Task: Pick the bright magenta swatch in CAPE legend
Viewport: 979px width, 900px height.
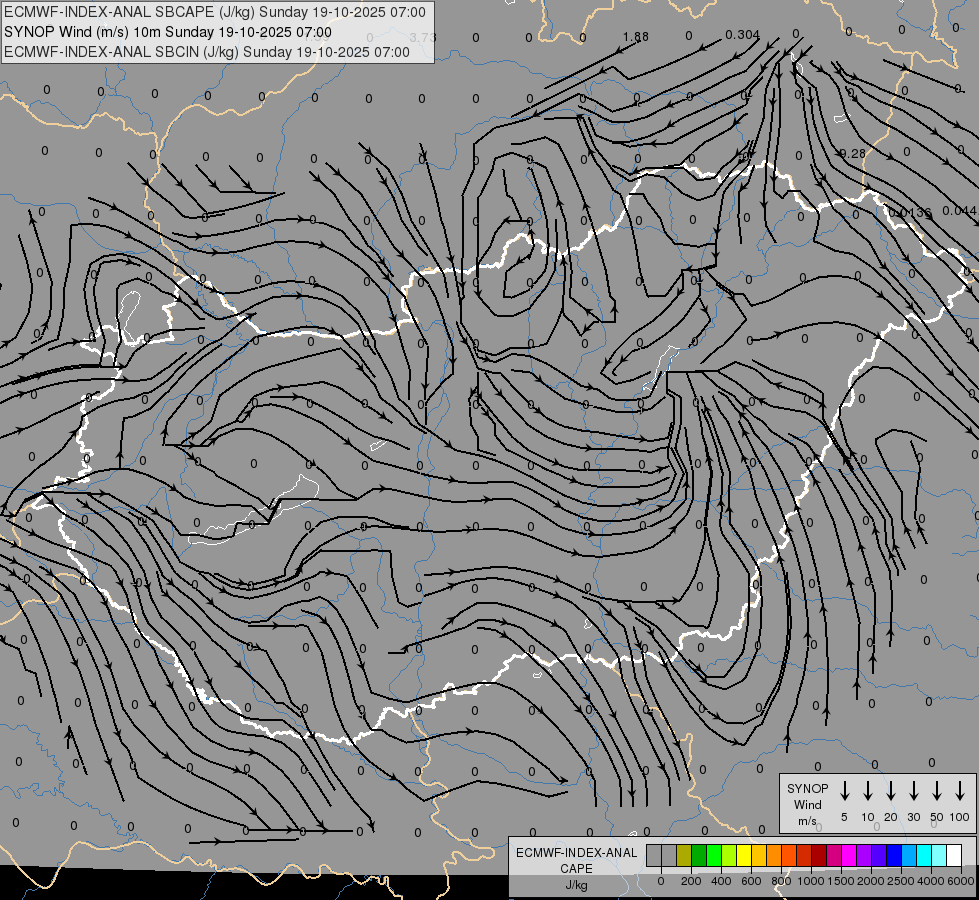Action: (849, 855)
